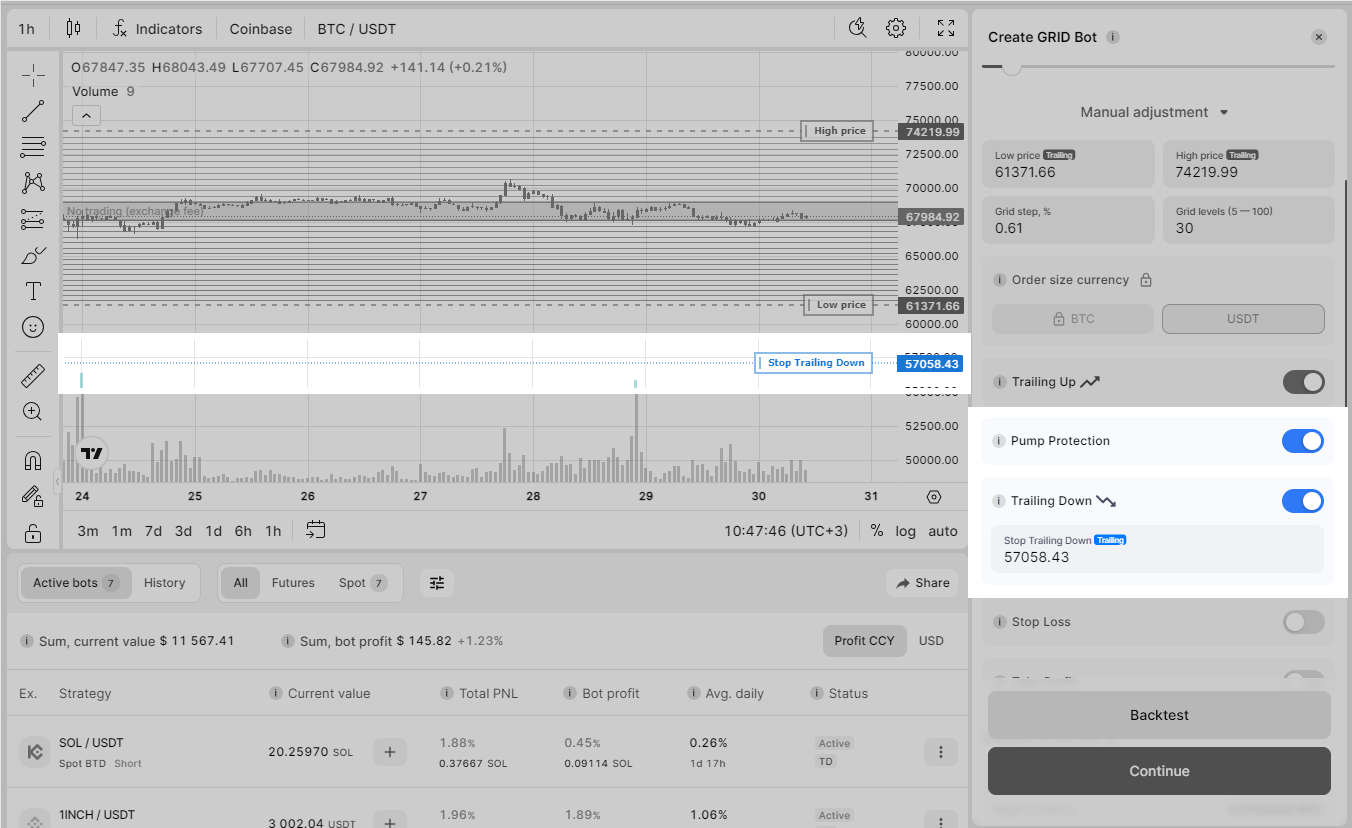The height and width of the screenshot is (828, 1352).
Task: Enter fullscreen chart mode
Action: pyautogui.click(x=945, y=28)
